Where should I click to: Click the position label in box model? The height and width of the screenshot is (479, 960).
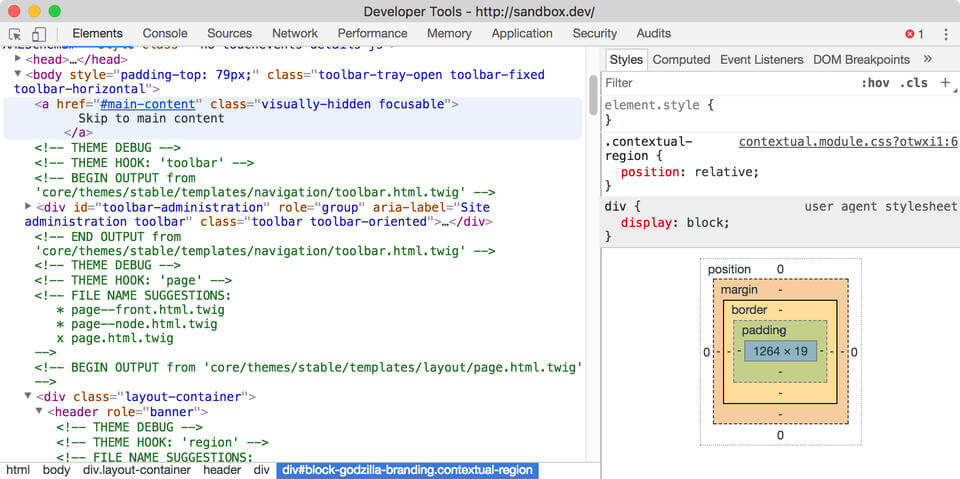(x=729, y=270)
